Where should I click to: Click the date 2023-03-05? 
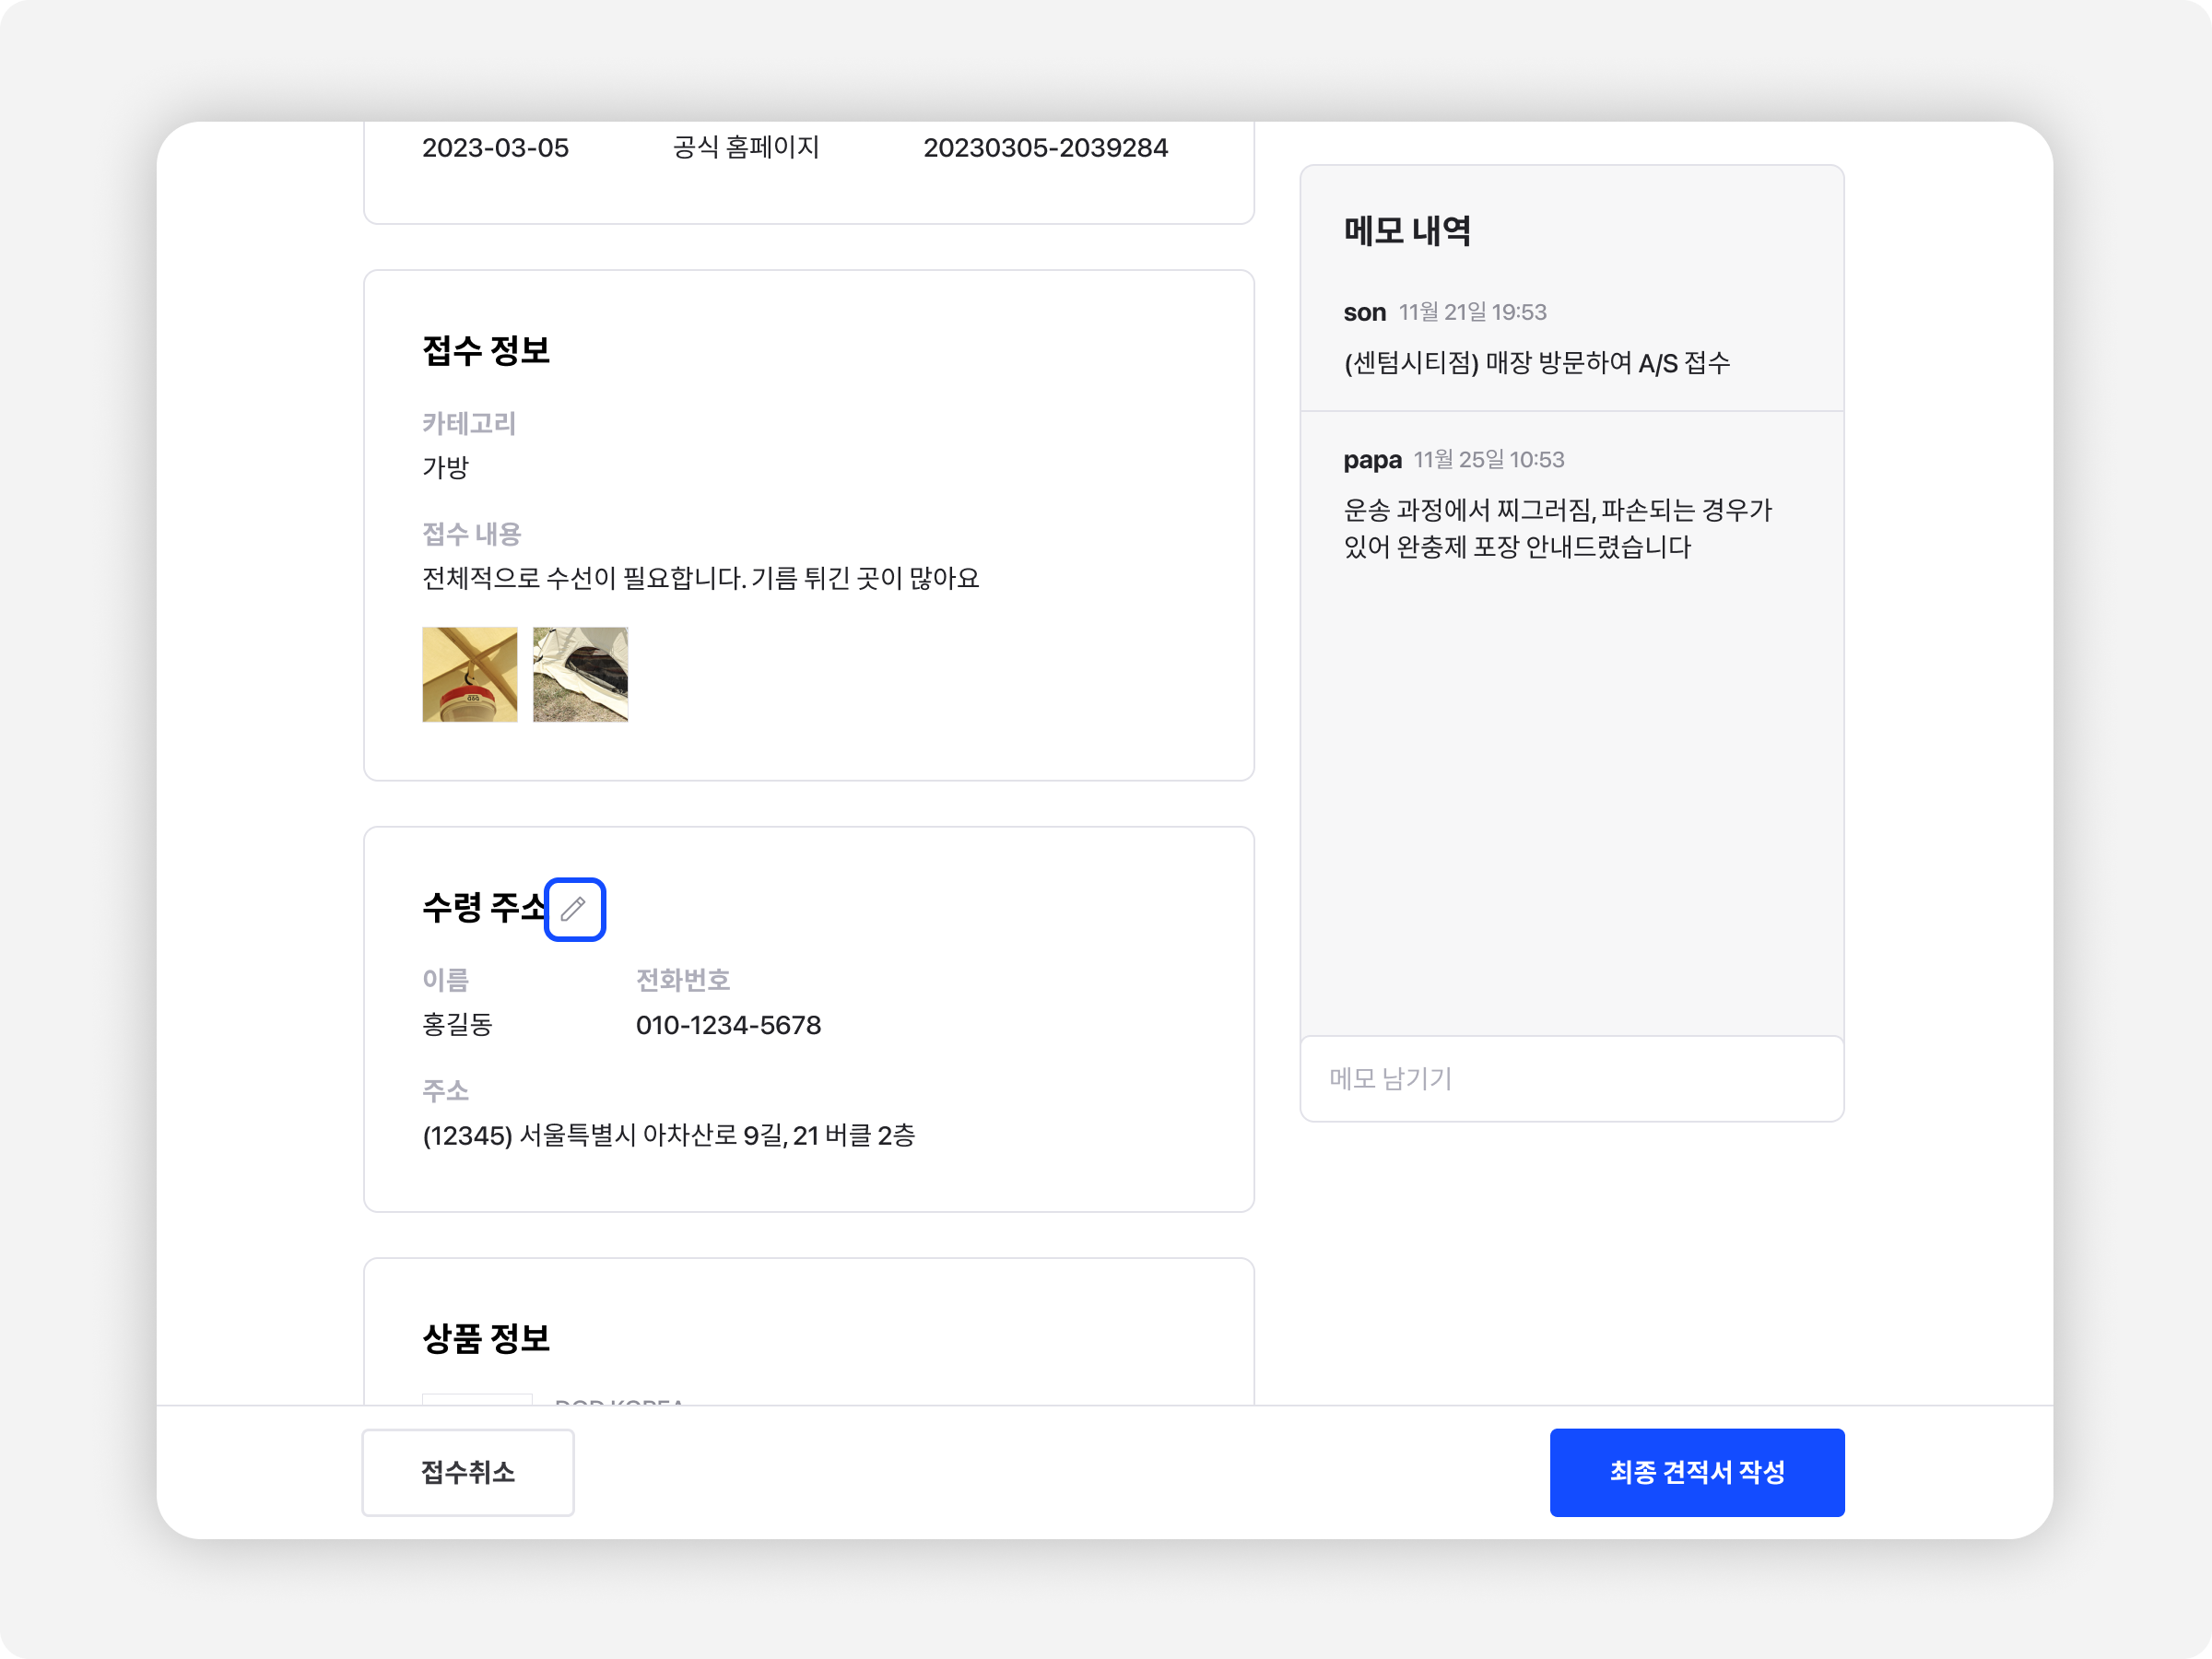pyautogui.click(x=495, y=148)
